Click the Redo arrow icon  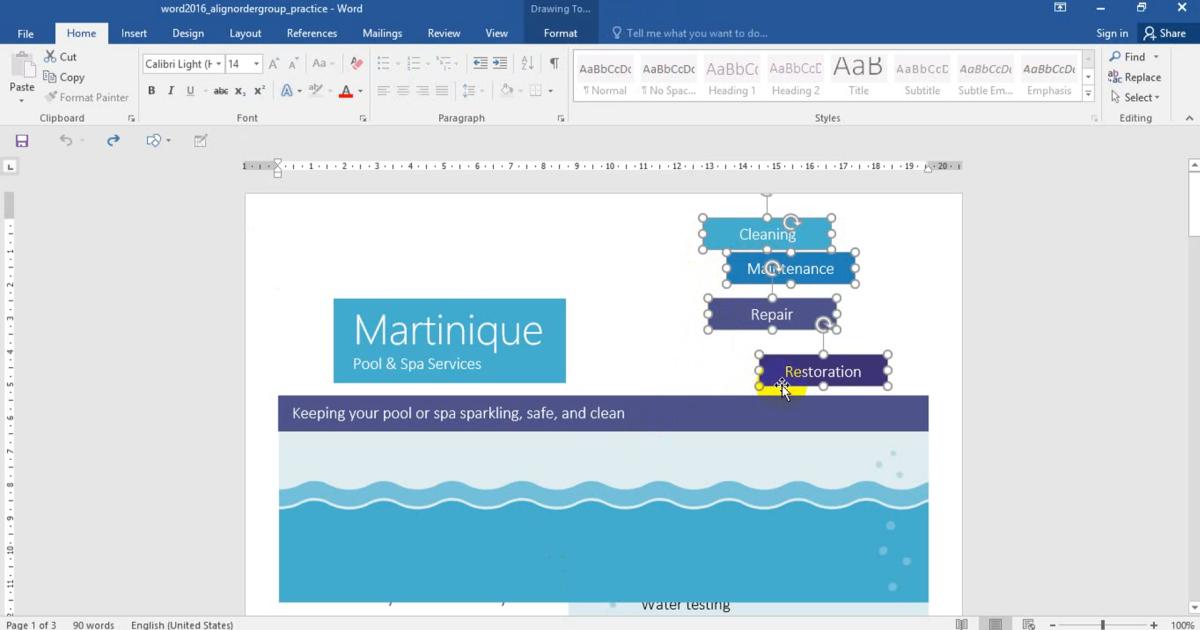pyautogui.click(x=113, y=141)
